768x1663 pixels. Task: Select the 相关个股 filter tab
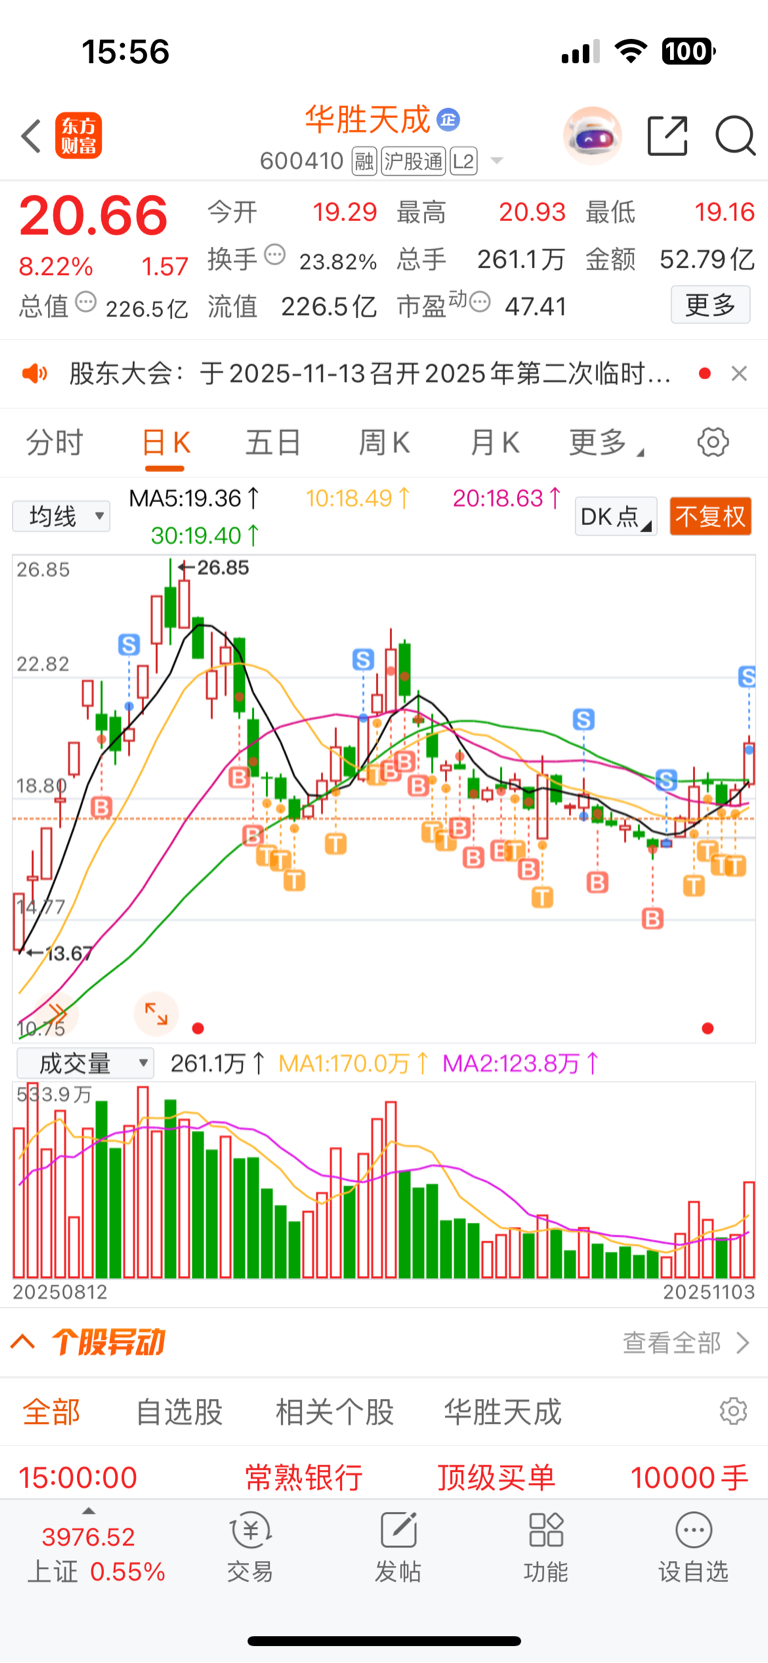[x=335, y=1412]
